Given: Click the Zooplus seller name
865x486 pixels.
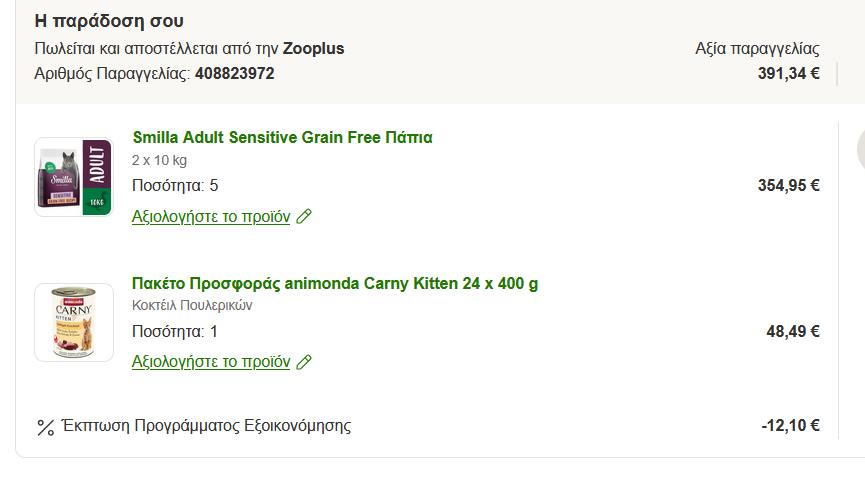Looking at the screenshot, I should coord(313,48).
